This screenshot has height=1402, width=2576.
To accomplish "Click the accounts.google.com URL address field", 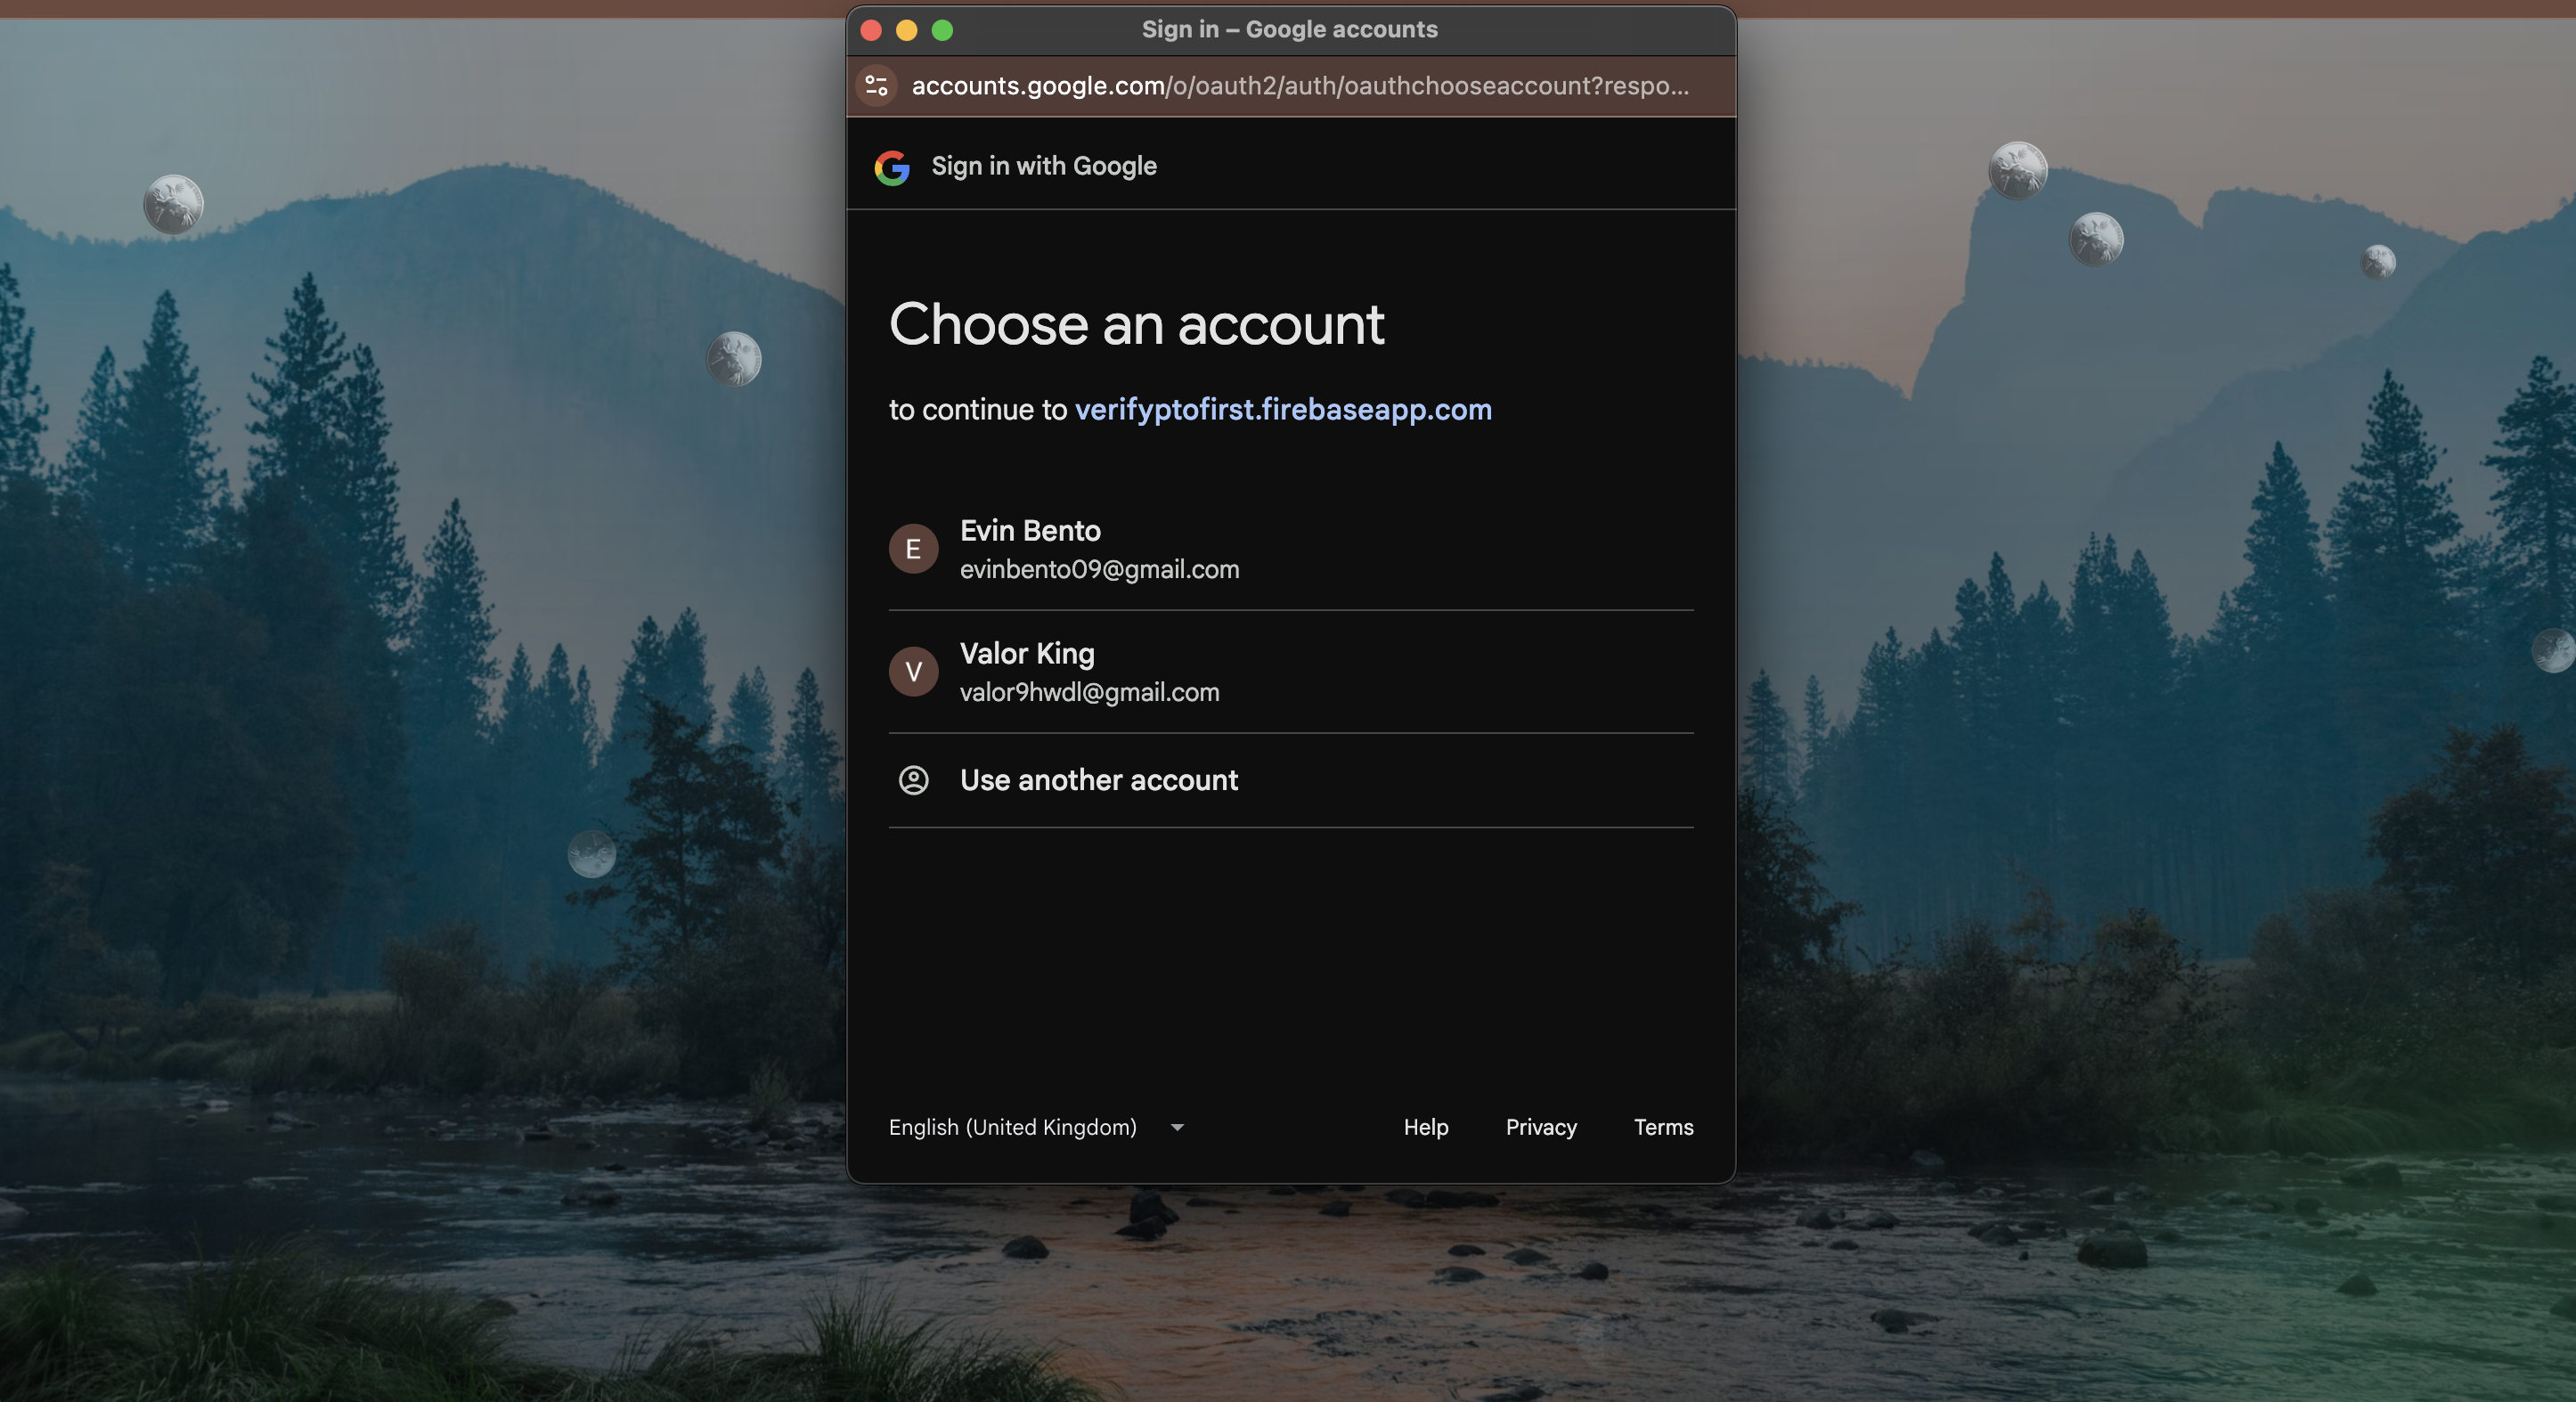I will coord(1299,86).
